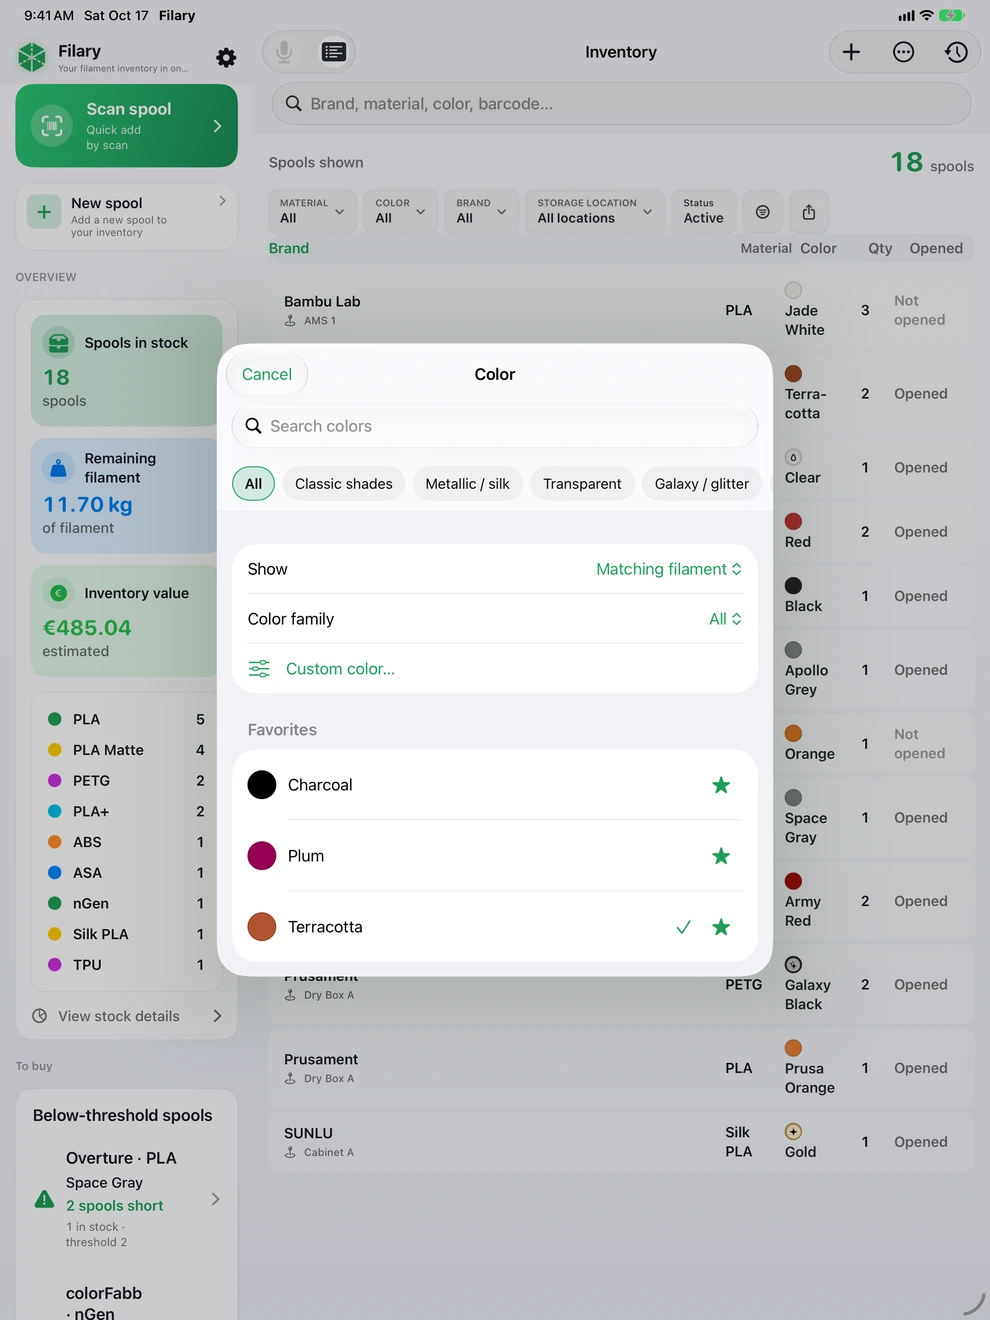
Task: Toggle the Plum favorite star
Action: point(721,856)
